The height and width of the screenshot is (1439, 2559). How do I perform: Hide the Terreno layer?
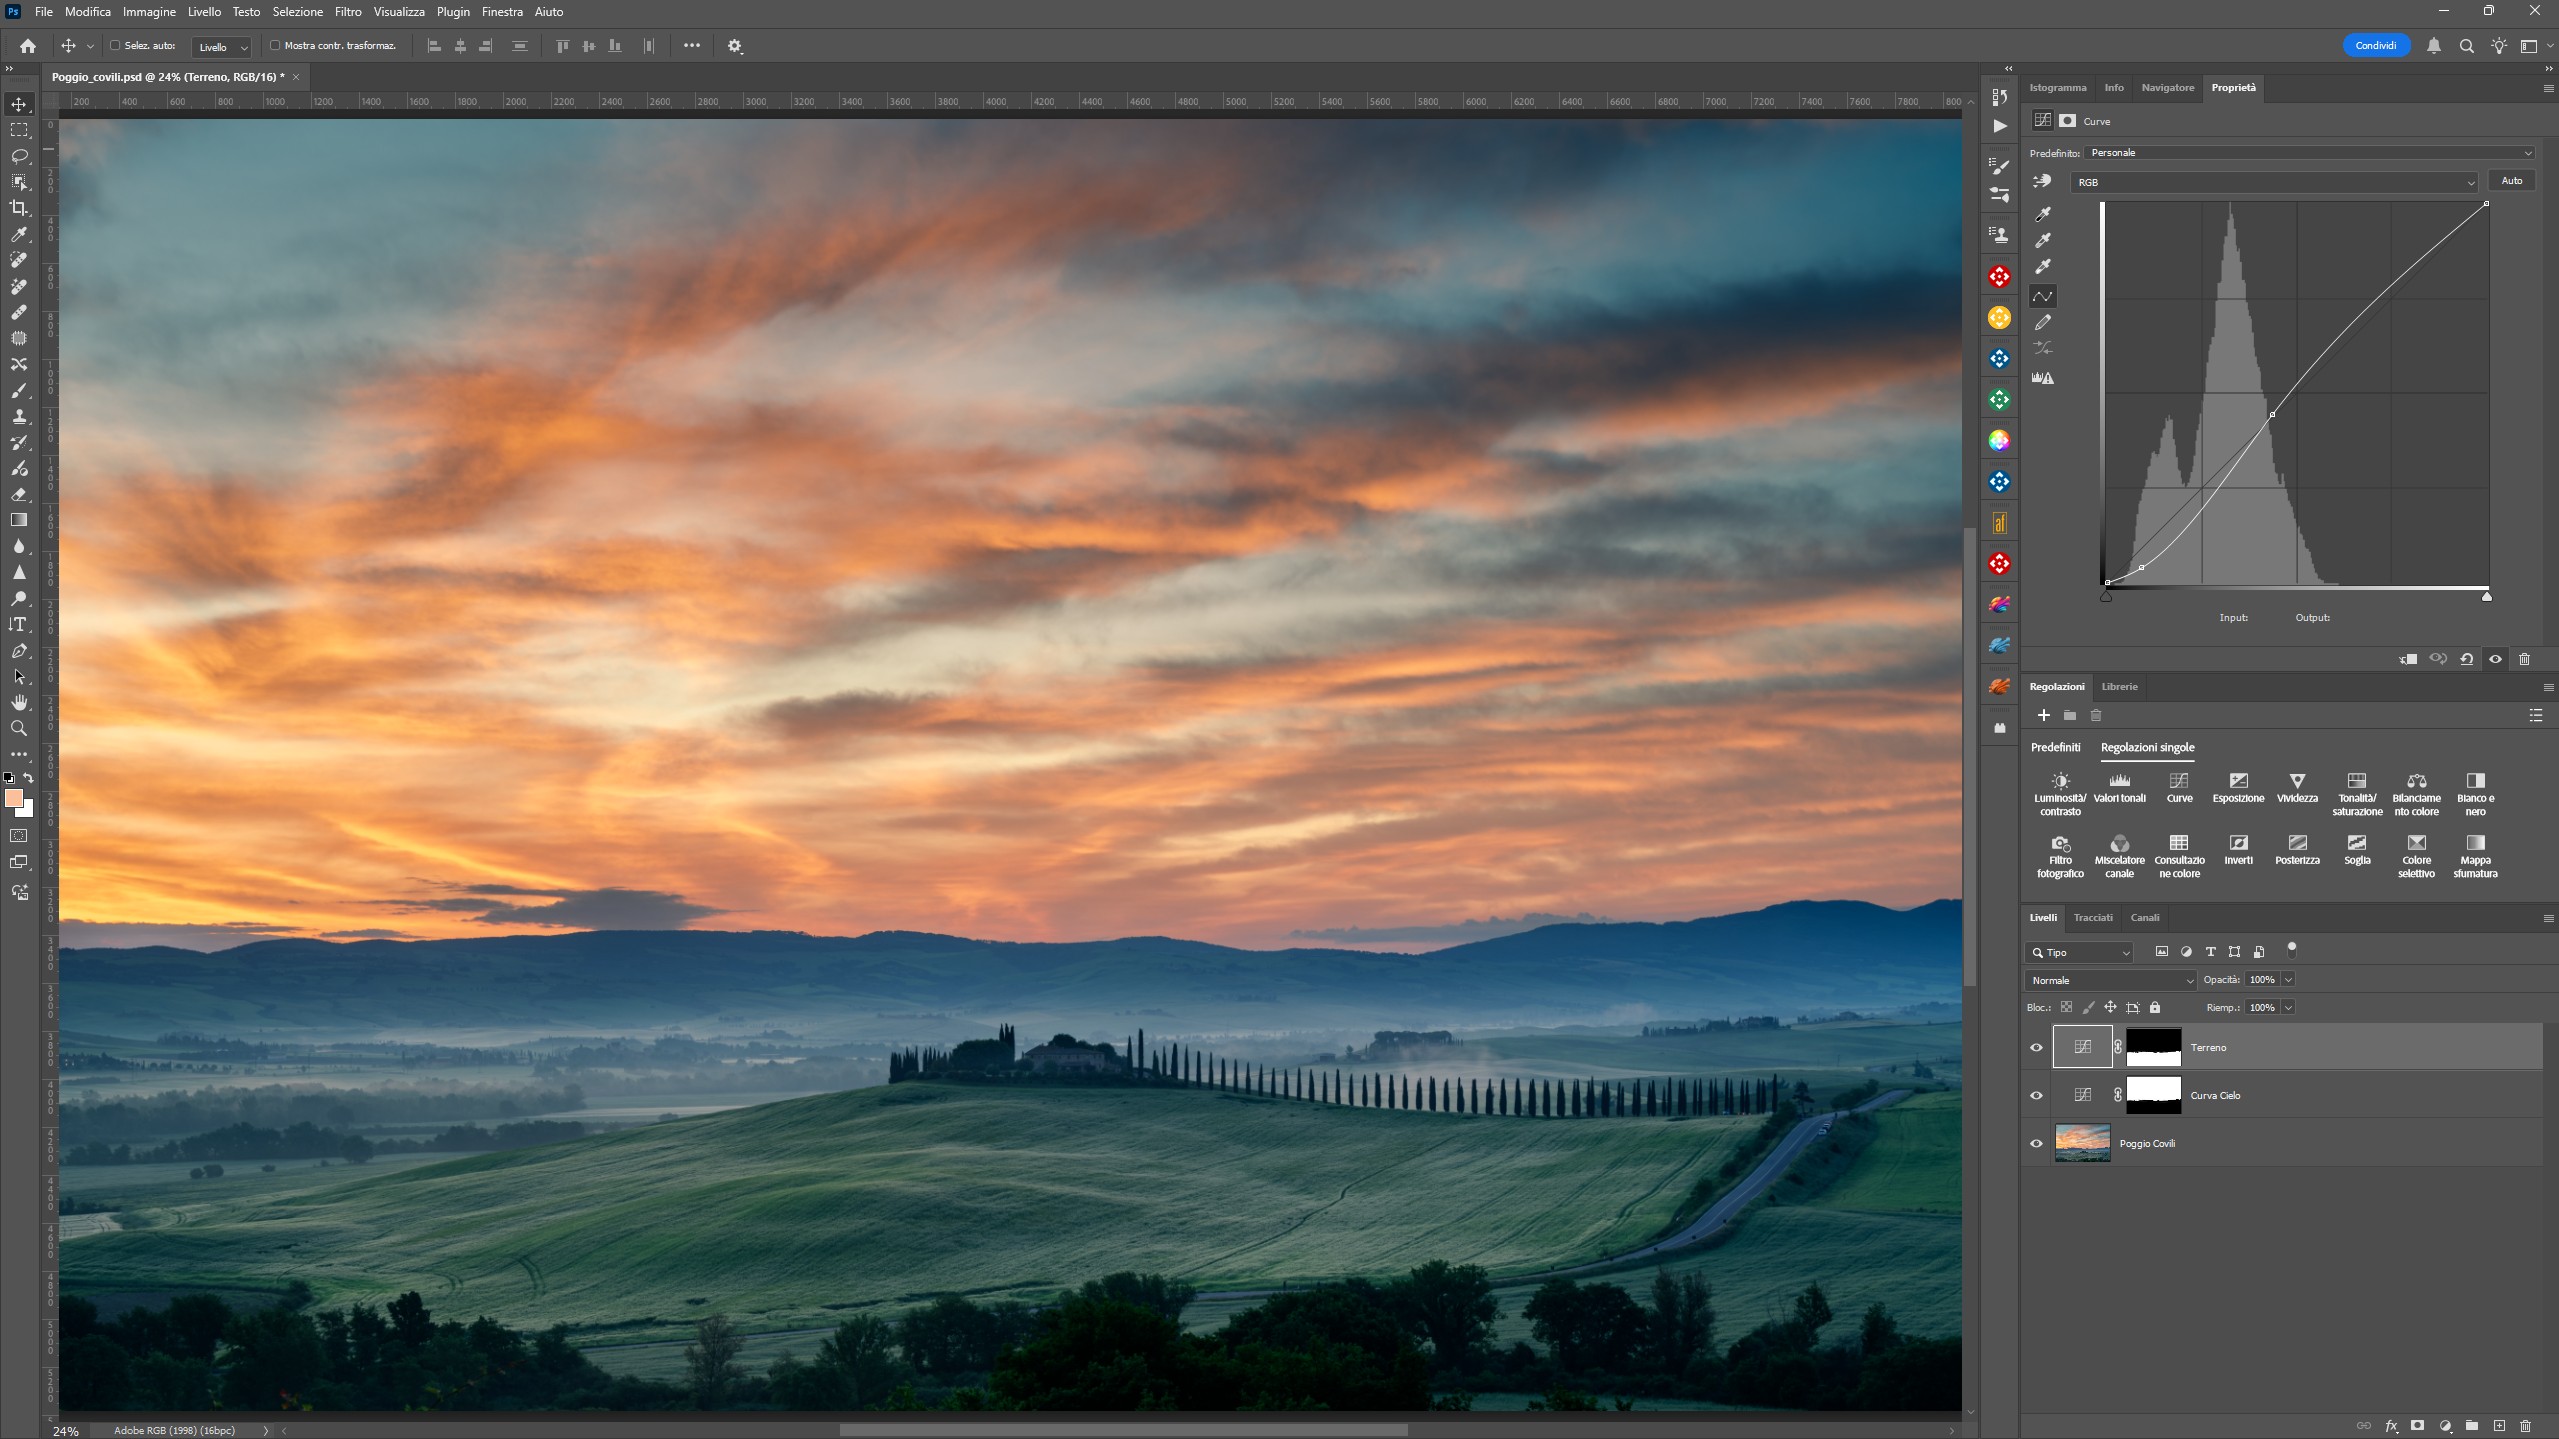[2036, 1047]
